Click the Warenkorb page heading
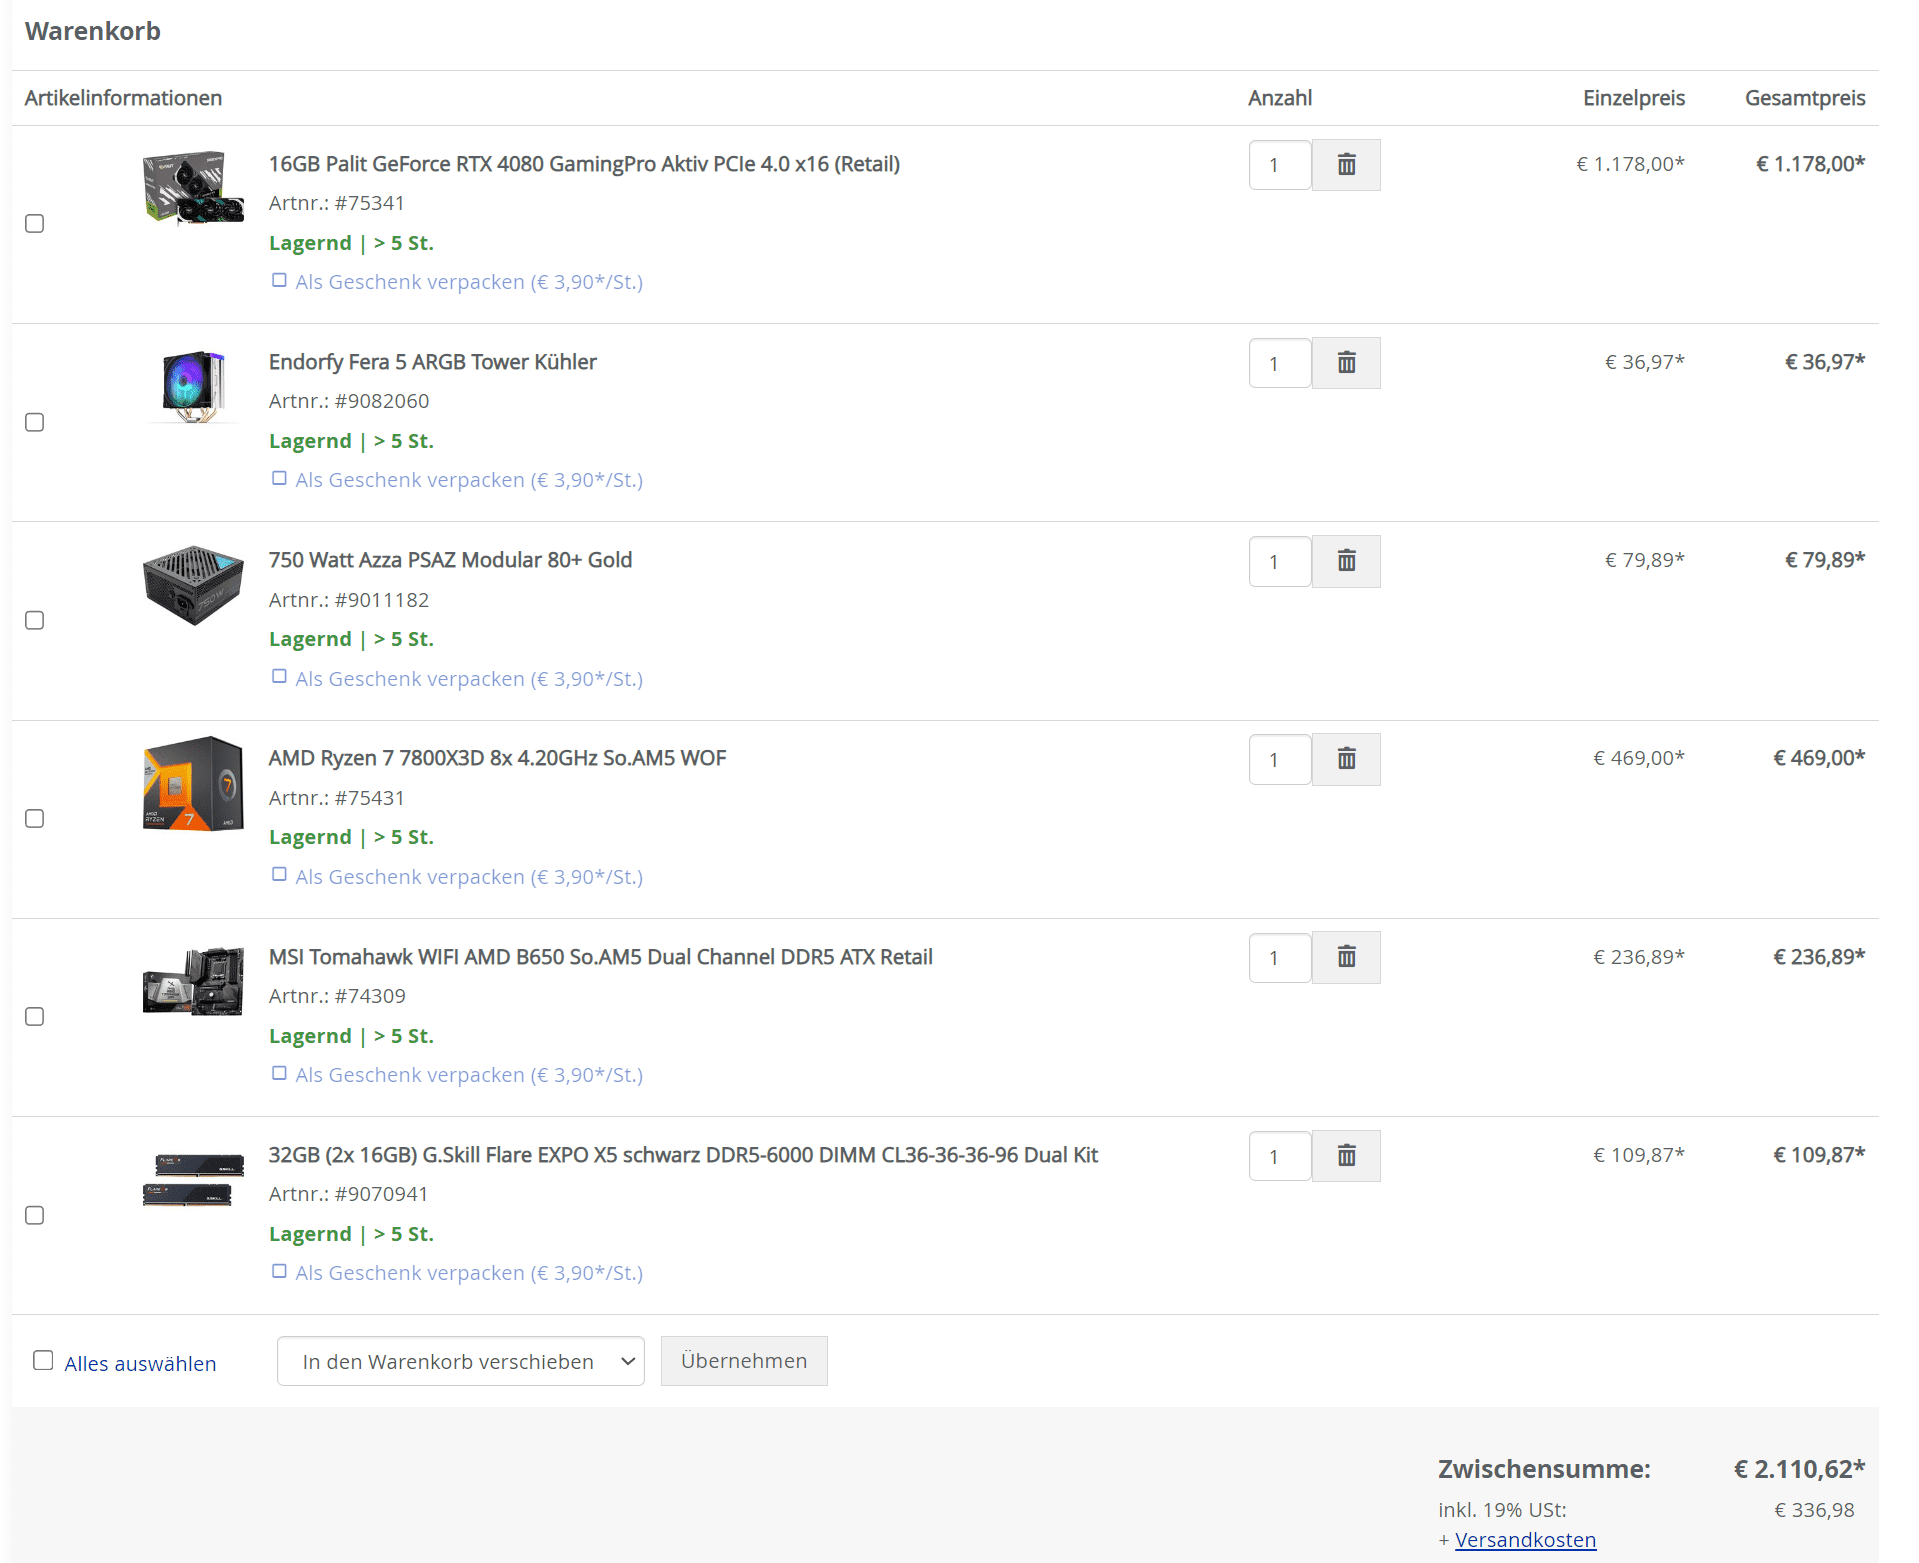The width and height of the screenshot is (1919, 1563). pos(93,31)
